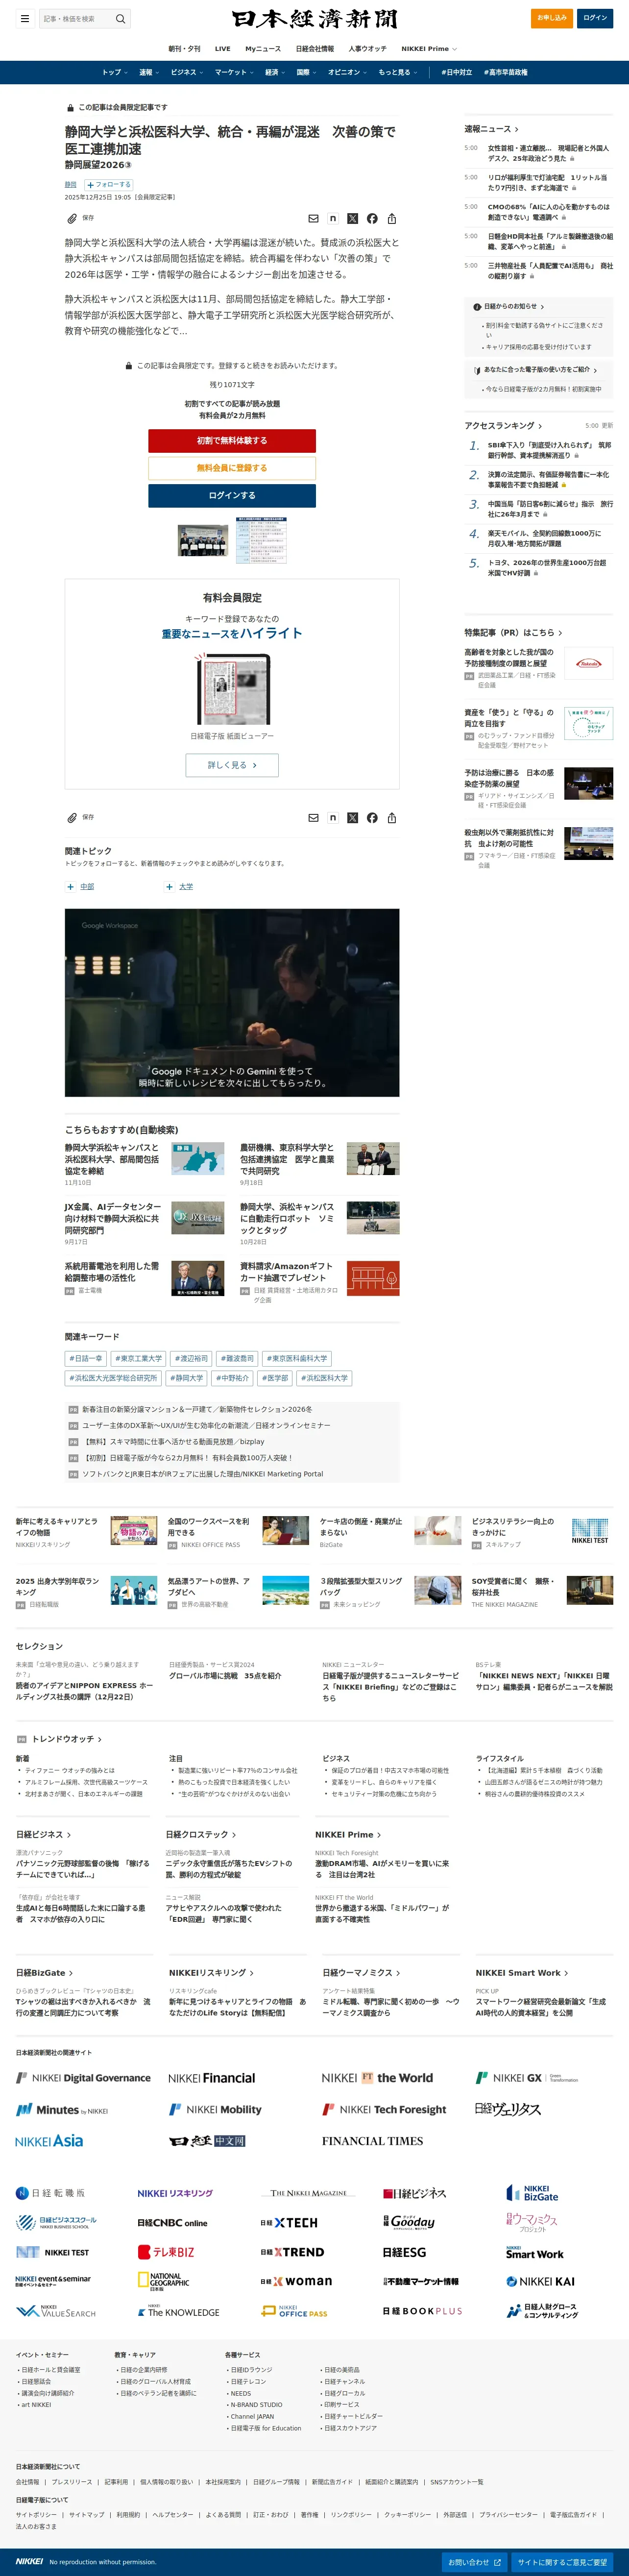This screenshot has width=629, height=2576.
Task: Expand the 速報 nav dropdown
Action: (x=148, y=72)
